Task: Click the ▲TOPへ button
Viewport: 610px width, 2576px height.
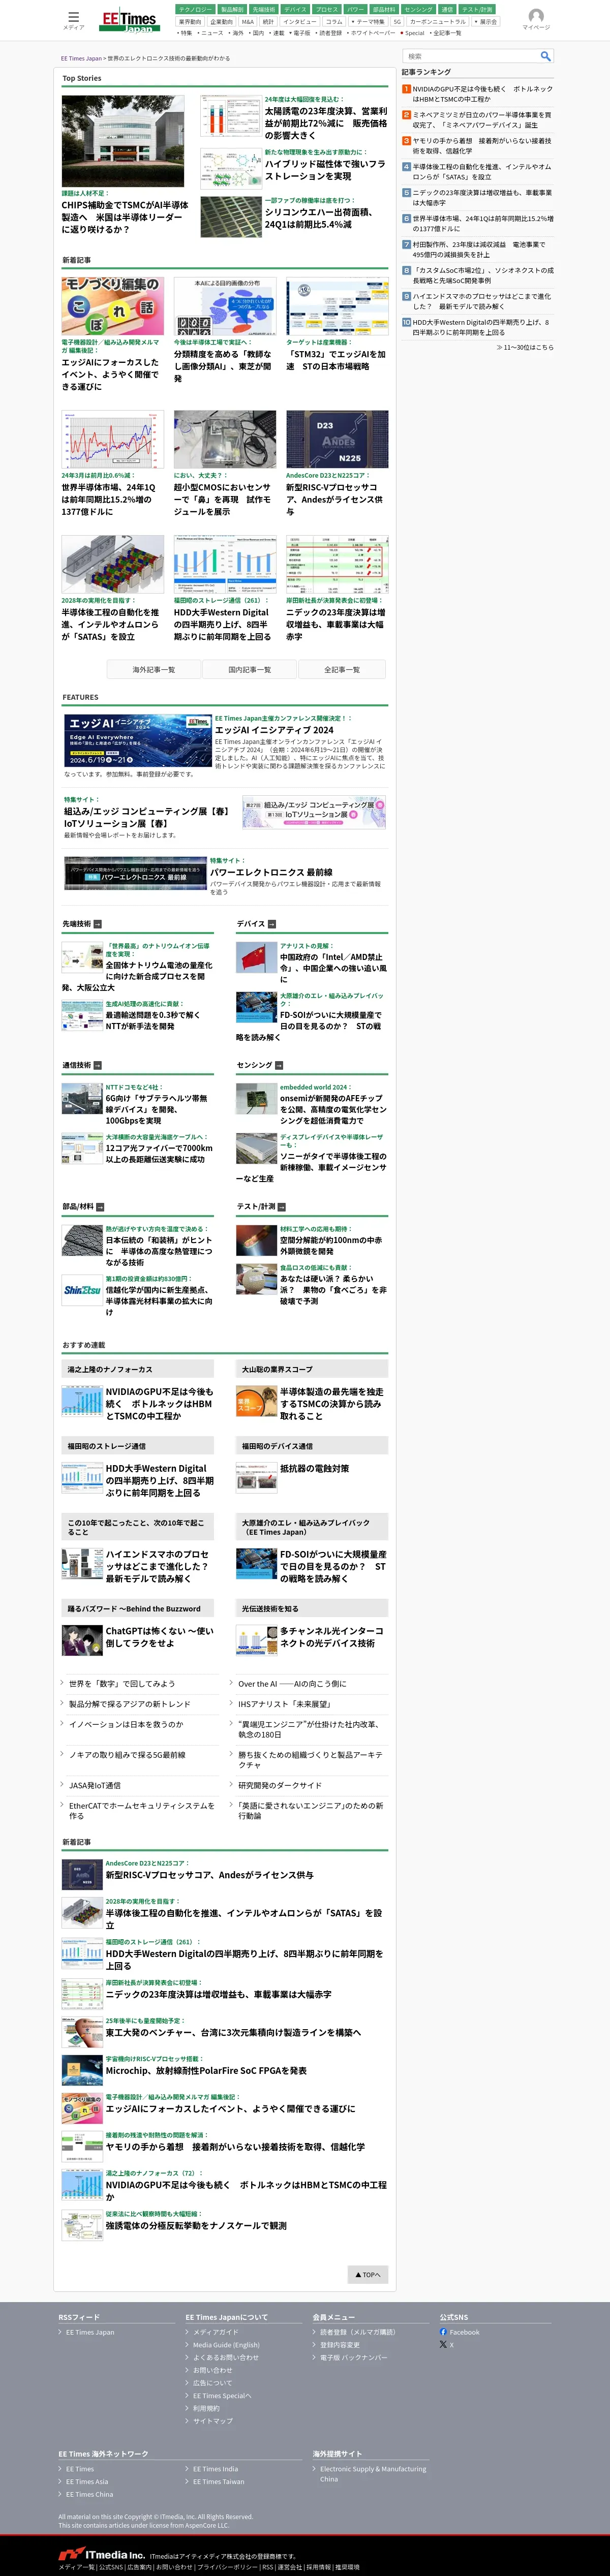Action: [367, 2275]
